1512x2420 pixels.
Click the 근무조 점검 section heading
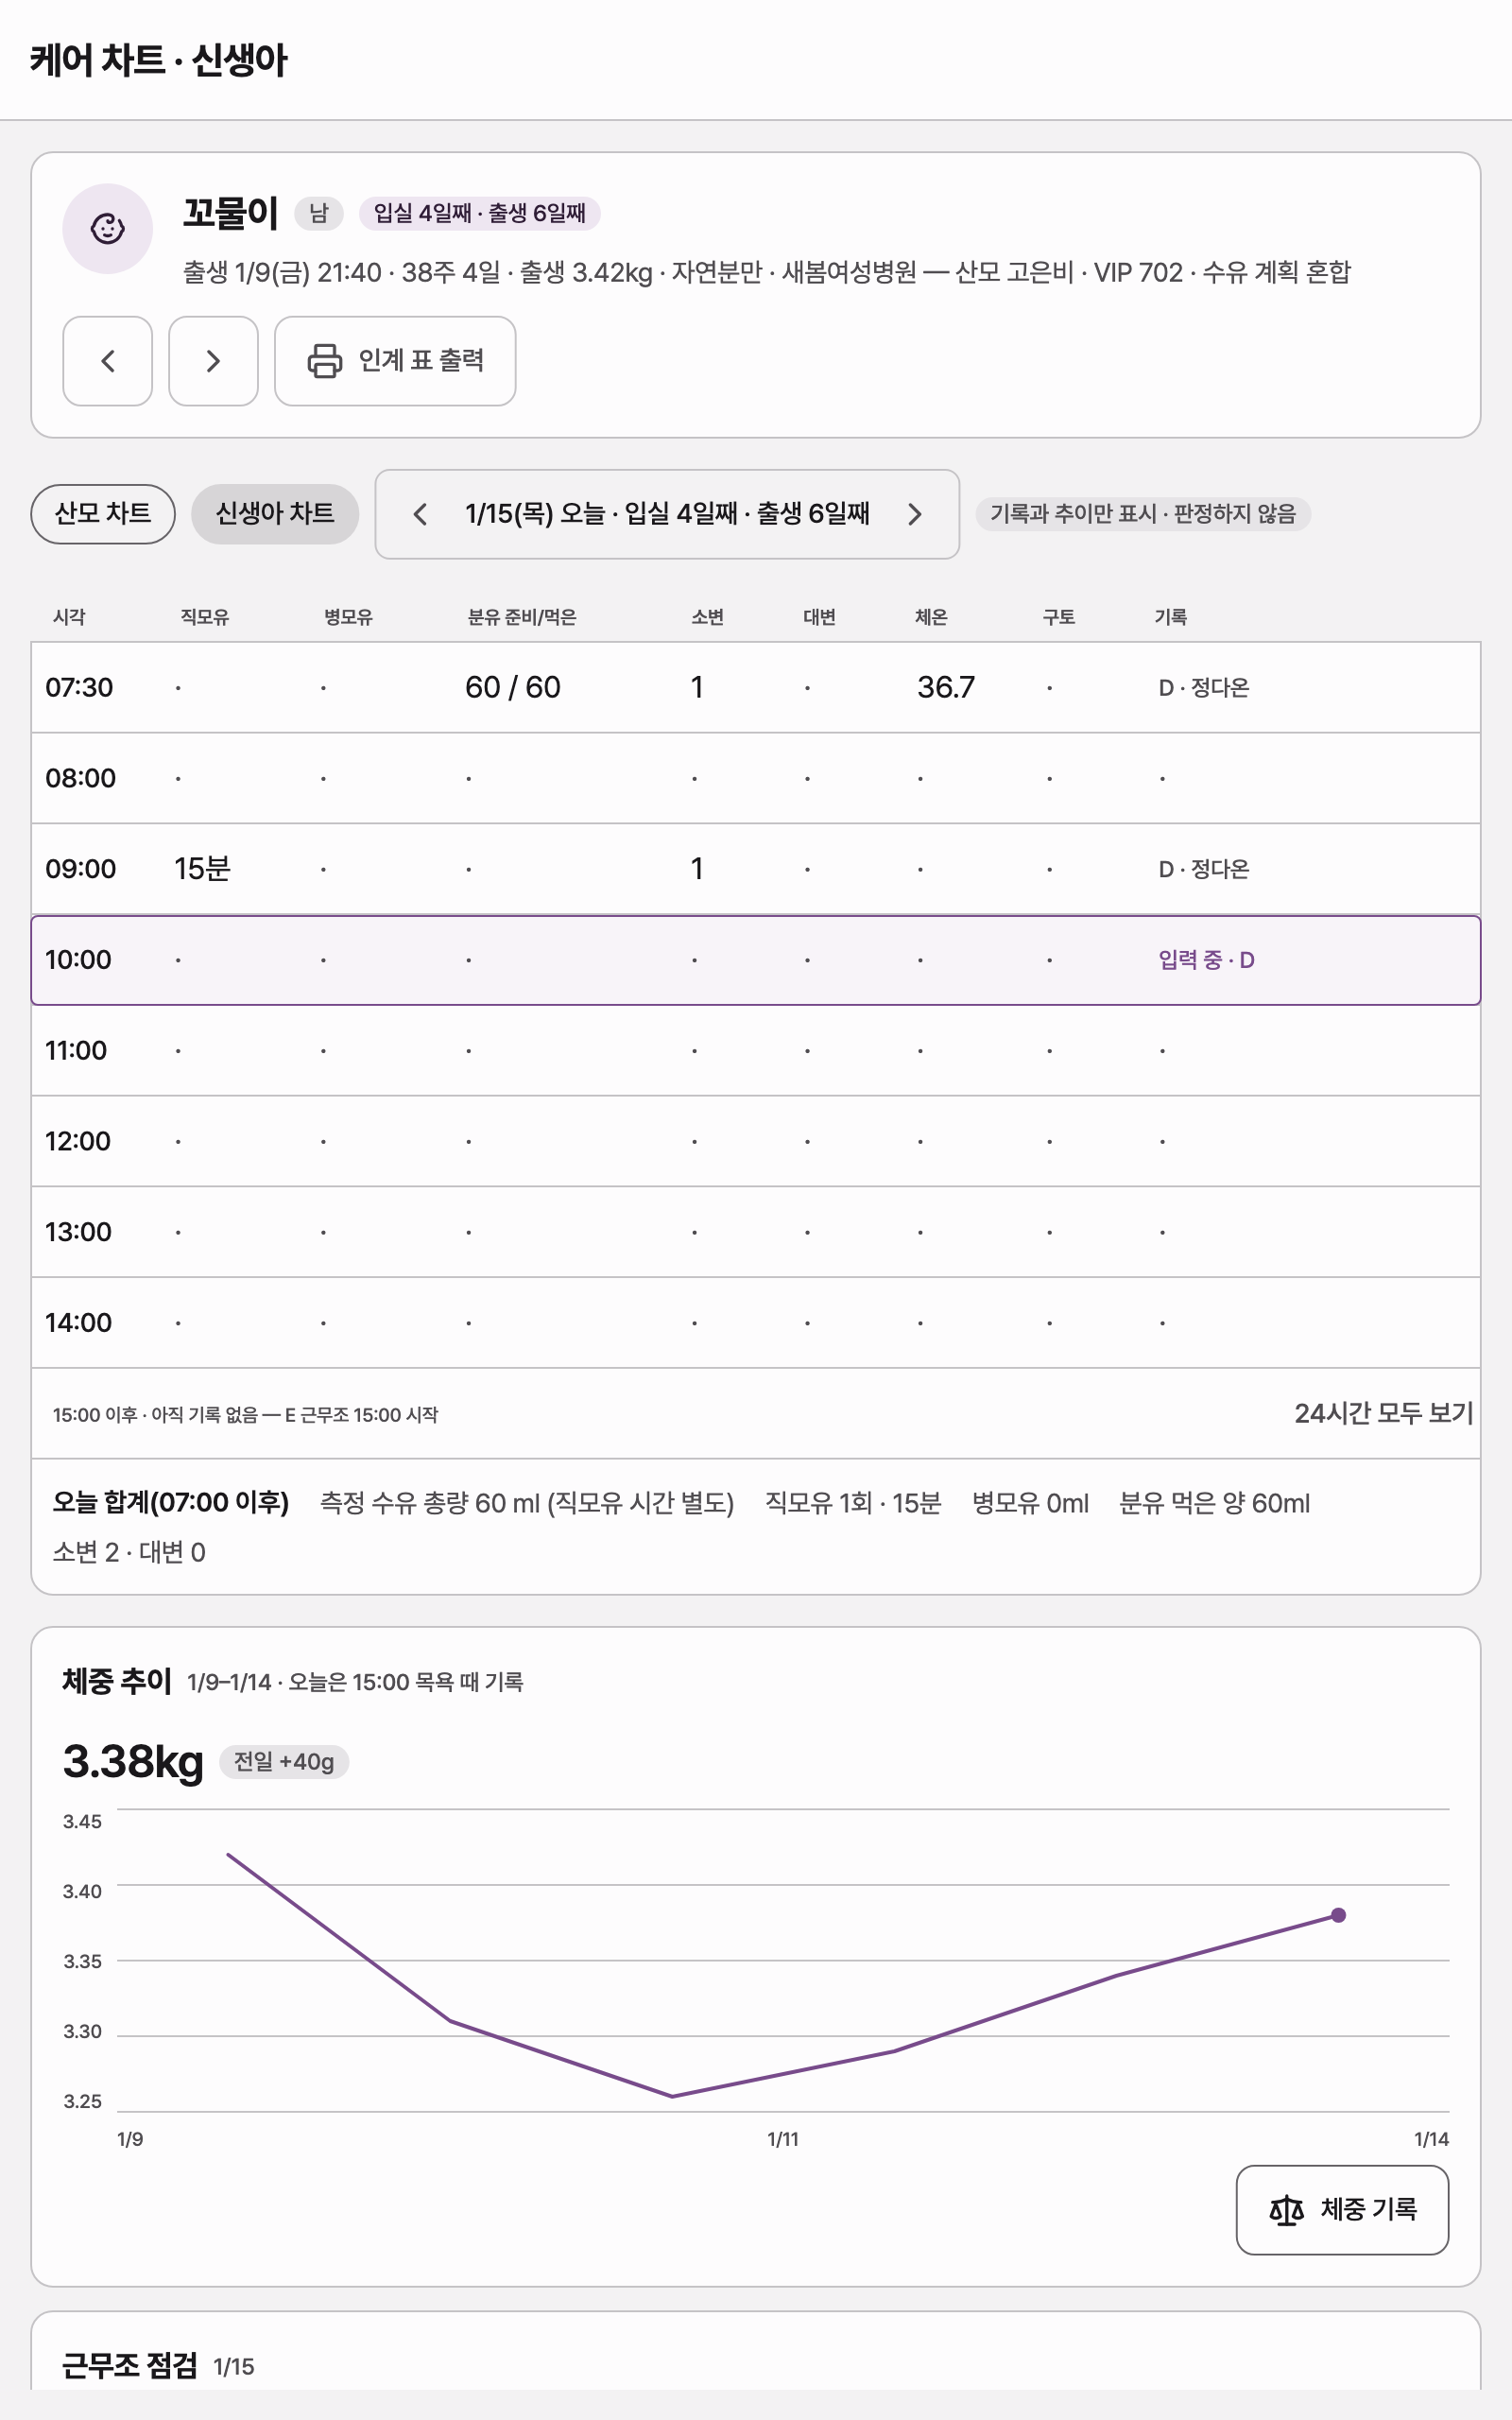pyautogui.click(x=130, y=2365)
